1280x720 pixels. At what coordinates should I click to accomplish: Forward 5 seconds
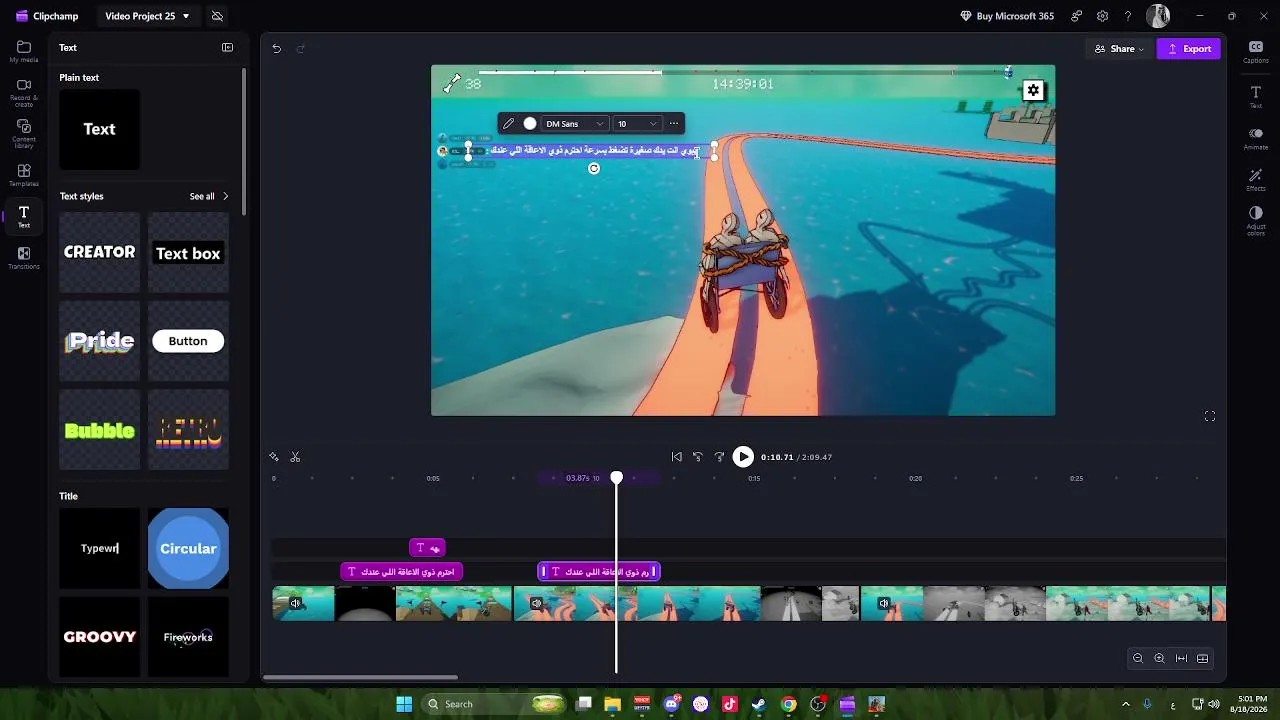pyautogui.click(x=719, y=457)
